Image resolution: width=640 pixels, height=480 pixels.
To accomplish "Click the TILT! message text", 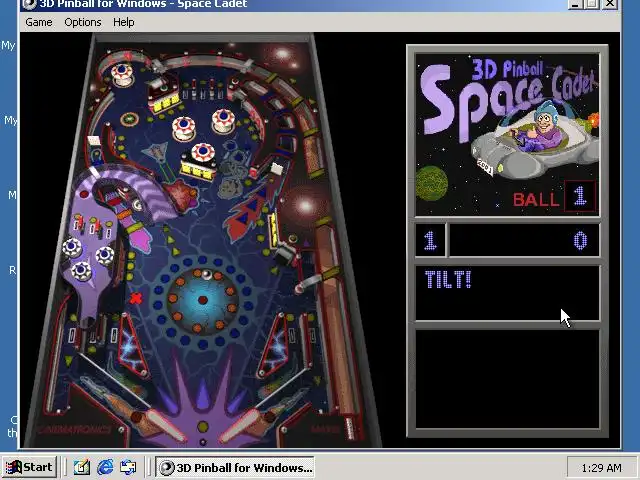I will [448, 280].
